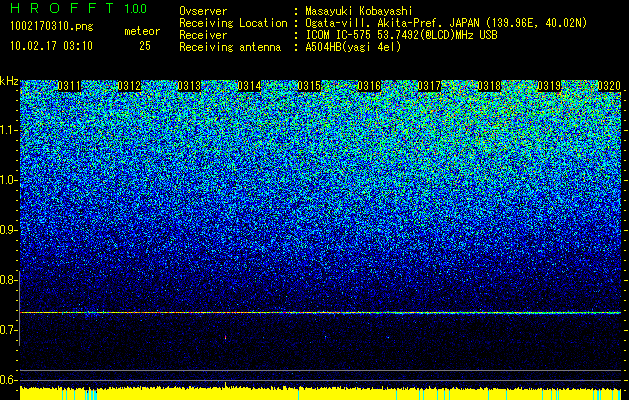This screenshot has height=400, width=629.
Task: Click the 1.0 frequency axis label
Action: [x=8, y=181]
